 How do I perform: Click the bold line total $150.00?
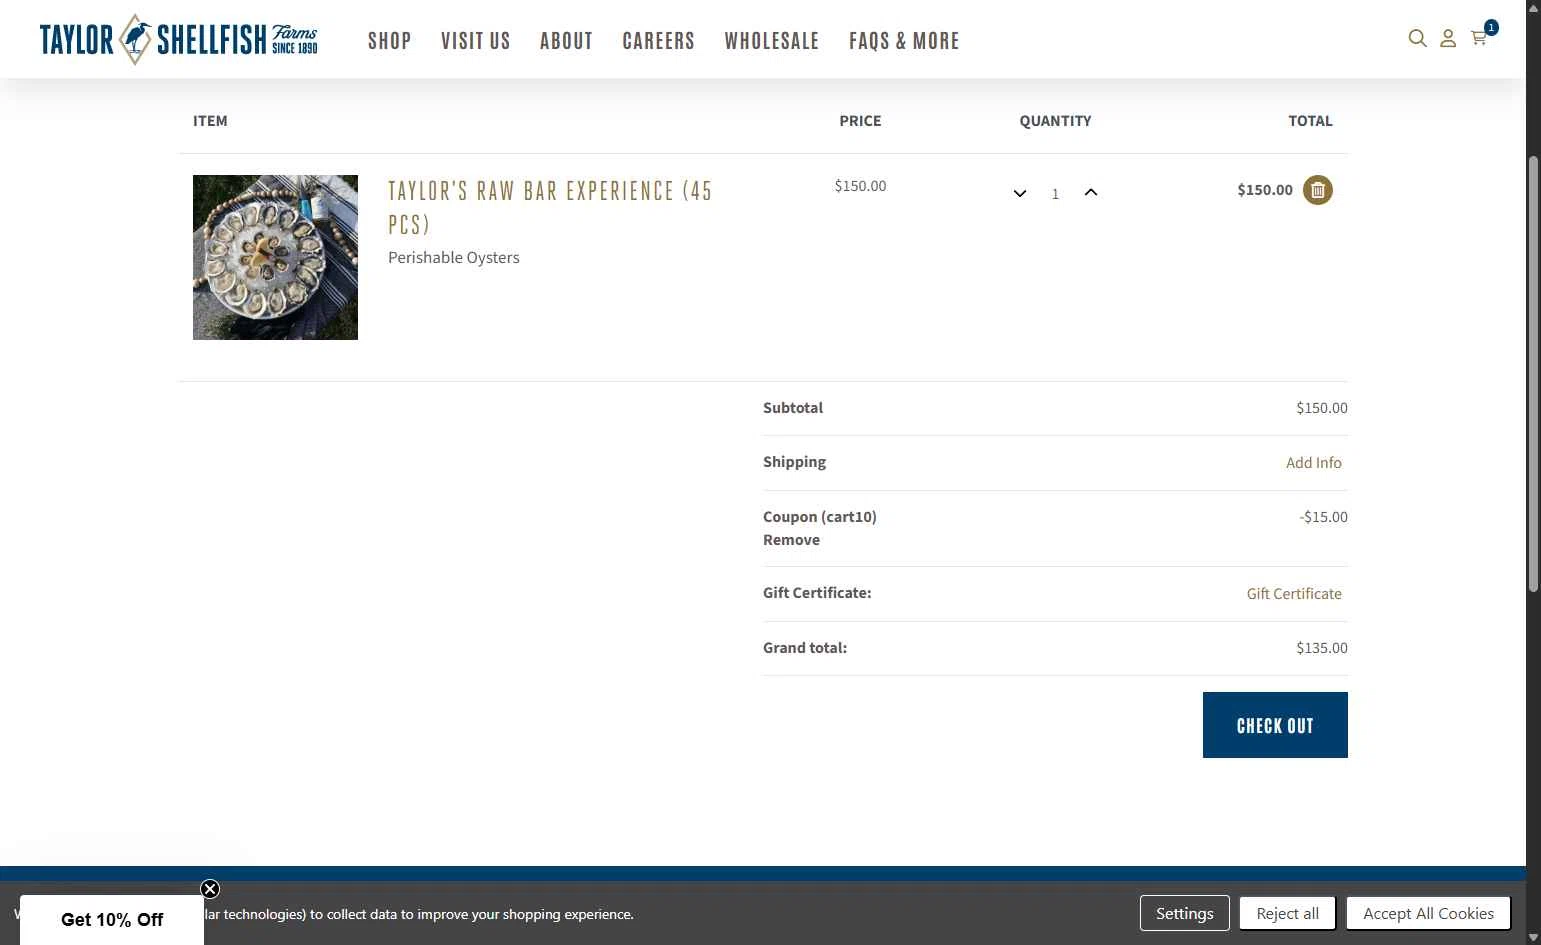pos(1265,190)
